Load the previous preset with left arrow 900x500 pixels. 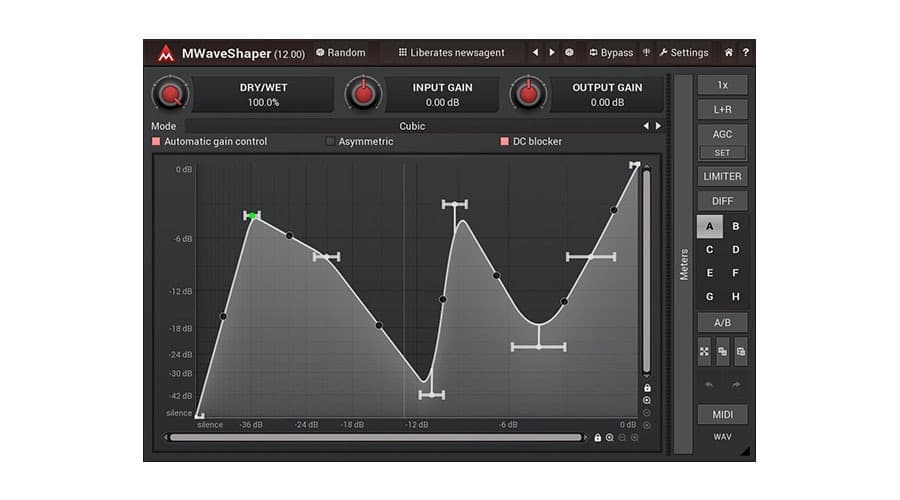point(535,52)
